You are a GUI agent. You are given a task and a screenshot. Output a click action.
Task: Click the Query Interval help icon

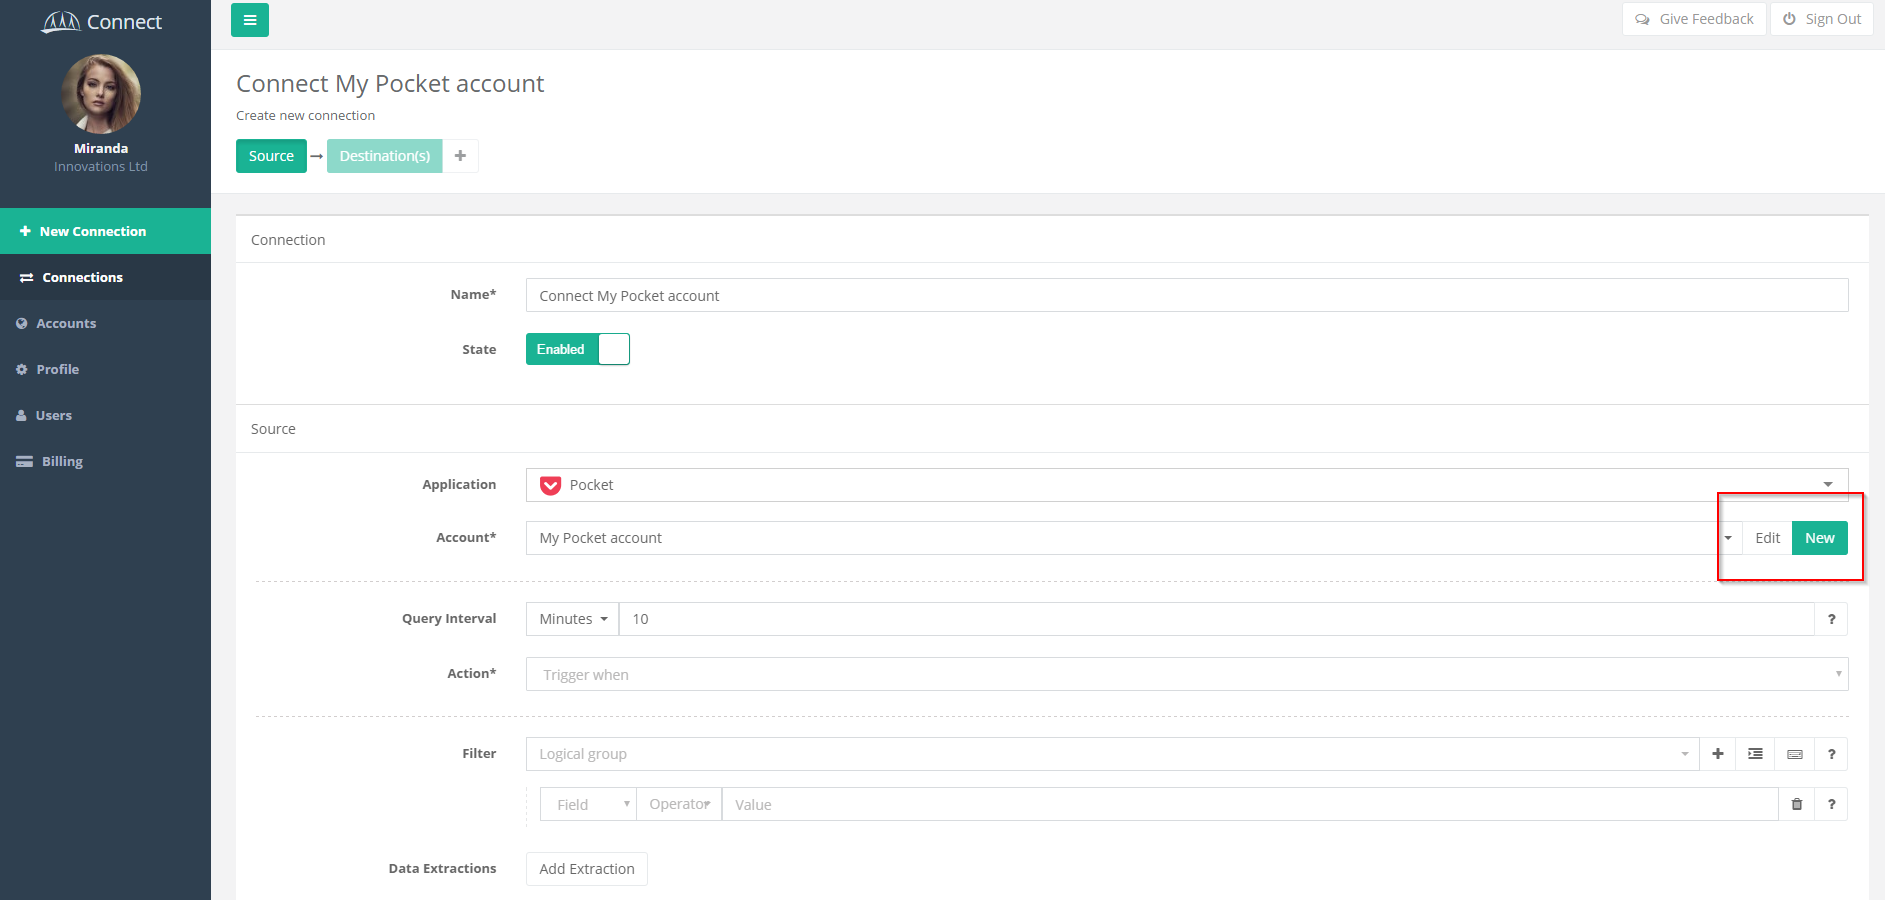(x=1831, y=619)
